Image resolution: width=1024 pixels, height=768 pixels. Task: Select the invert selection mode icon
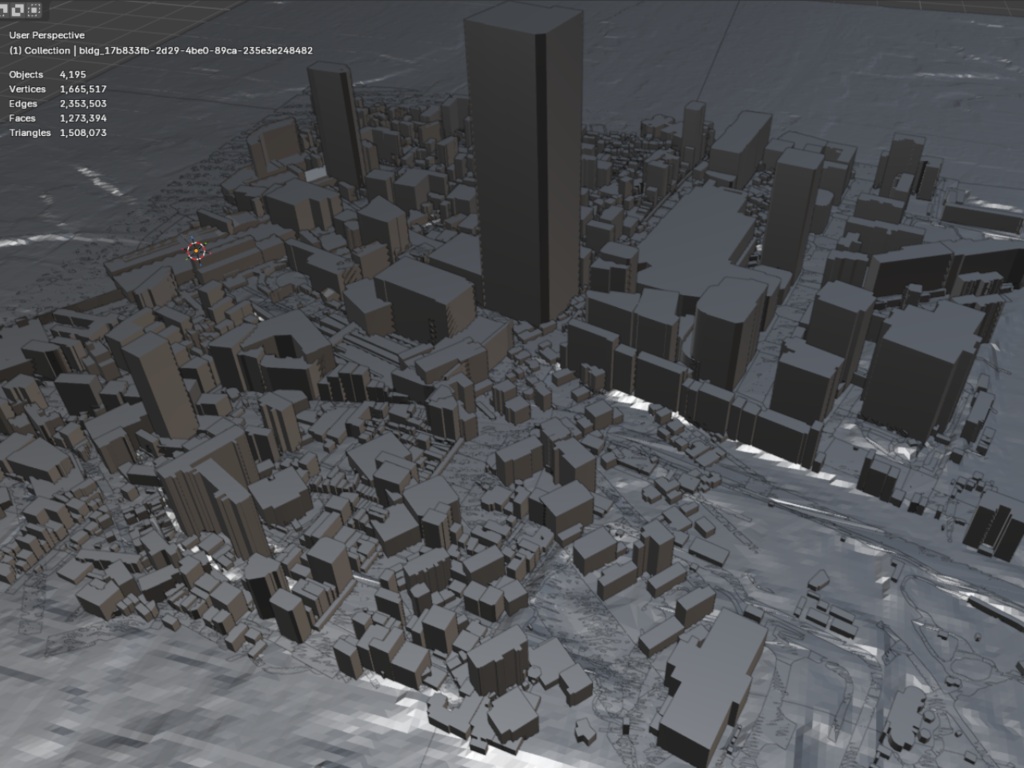18,9
